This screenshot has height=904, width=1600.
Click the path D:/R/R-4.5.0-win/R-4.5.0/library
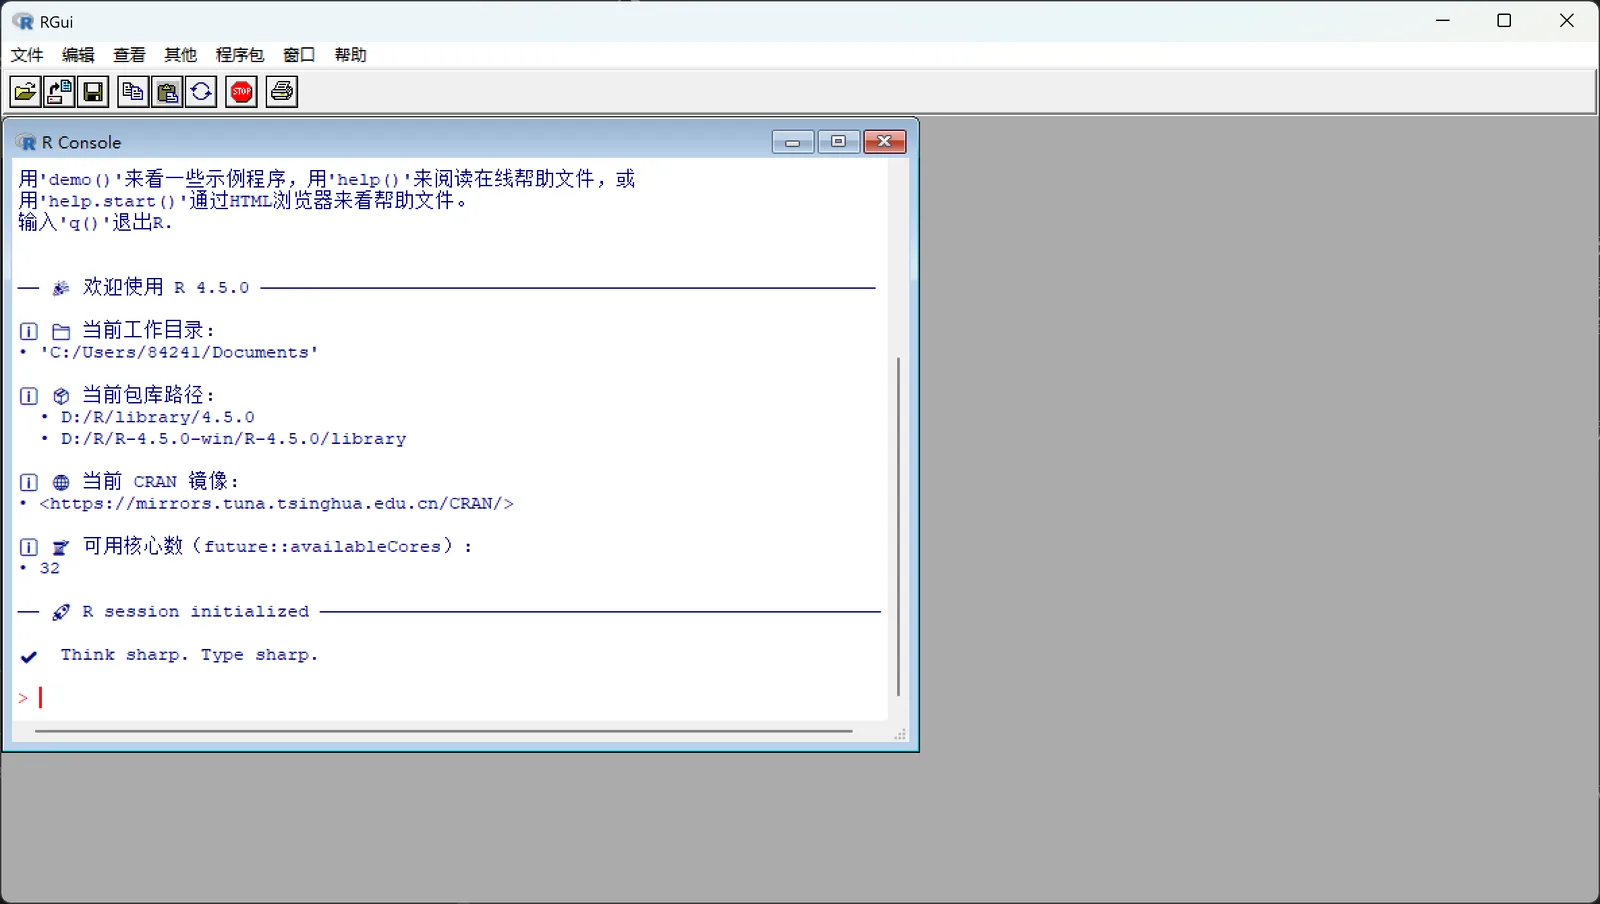(x=234, y=439)
